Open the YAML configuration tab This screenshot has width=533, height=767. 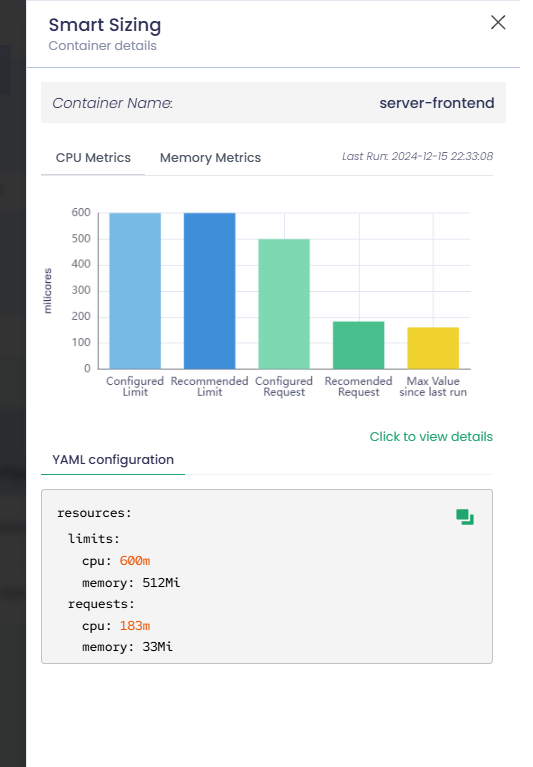(x=113, y=460)
